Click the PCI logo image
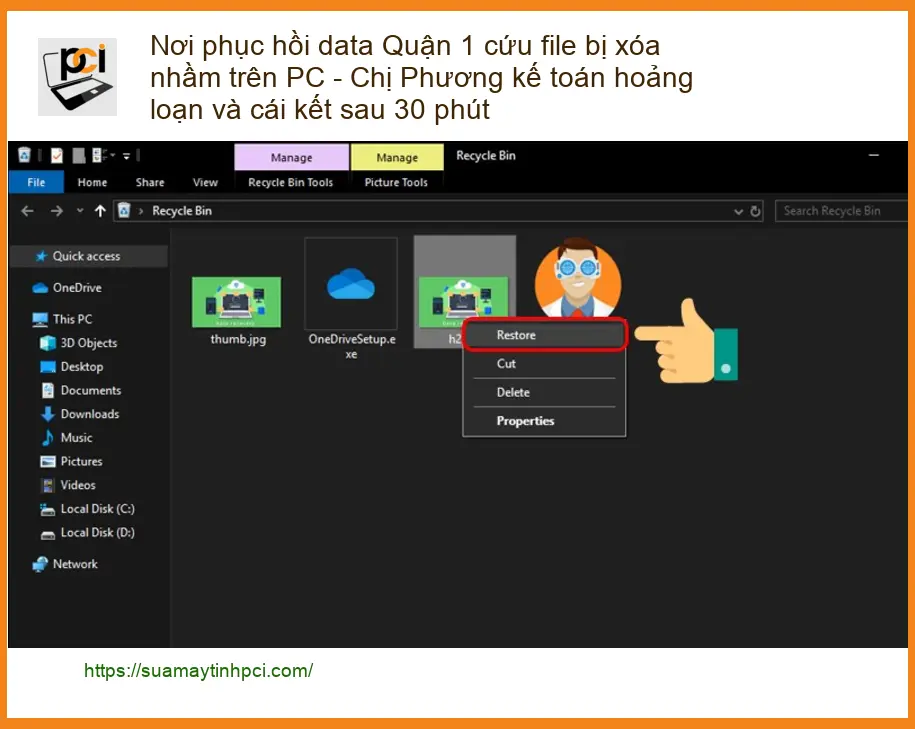 pos(77,76)
